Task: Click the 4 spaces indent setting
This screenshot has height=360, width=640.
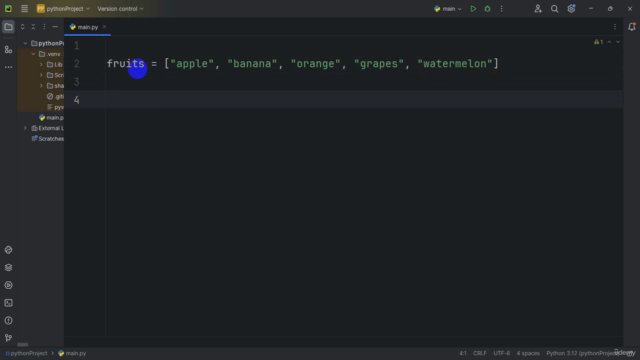Action: (528, 353)
